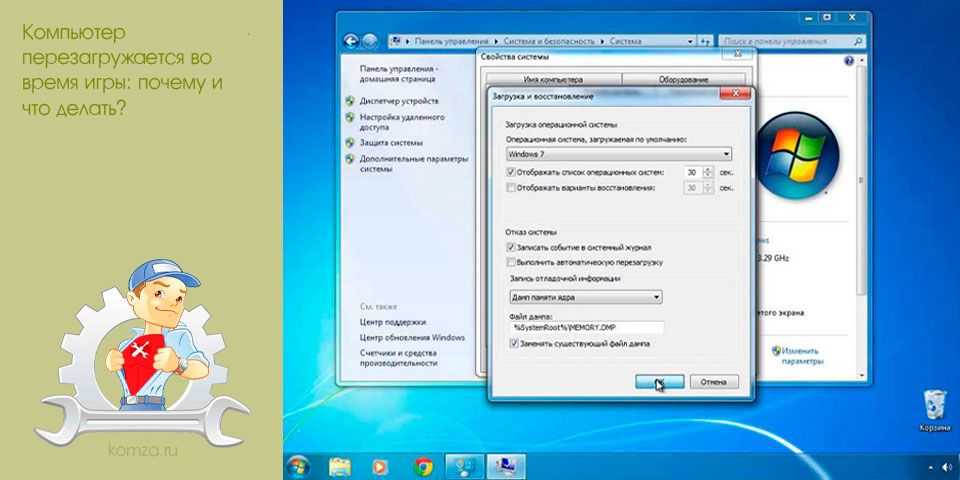Click shield icon beside Advanced system settings
Image resolution: width=960 pixels, height=480 pixels.
pos(350,159)
